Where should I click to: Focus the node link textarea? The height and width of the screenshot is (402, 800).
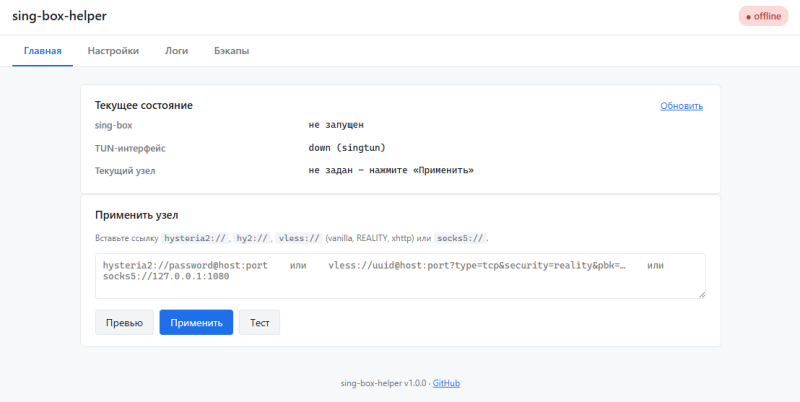point(401,276)
